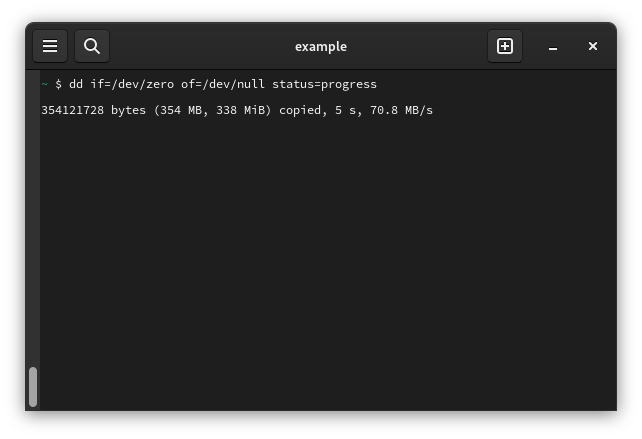Click the "$" prompt symbol

tap(59, 84)
